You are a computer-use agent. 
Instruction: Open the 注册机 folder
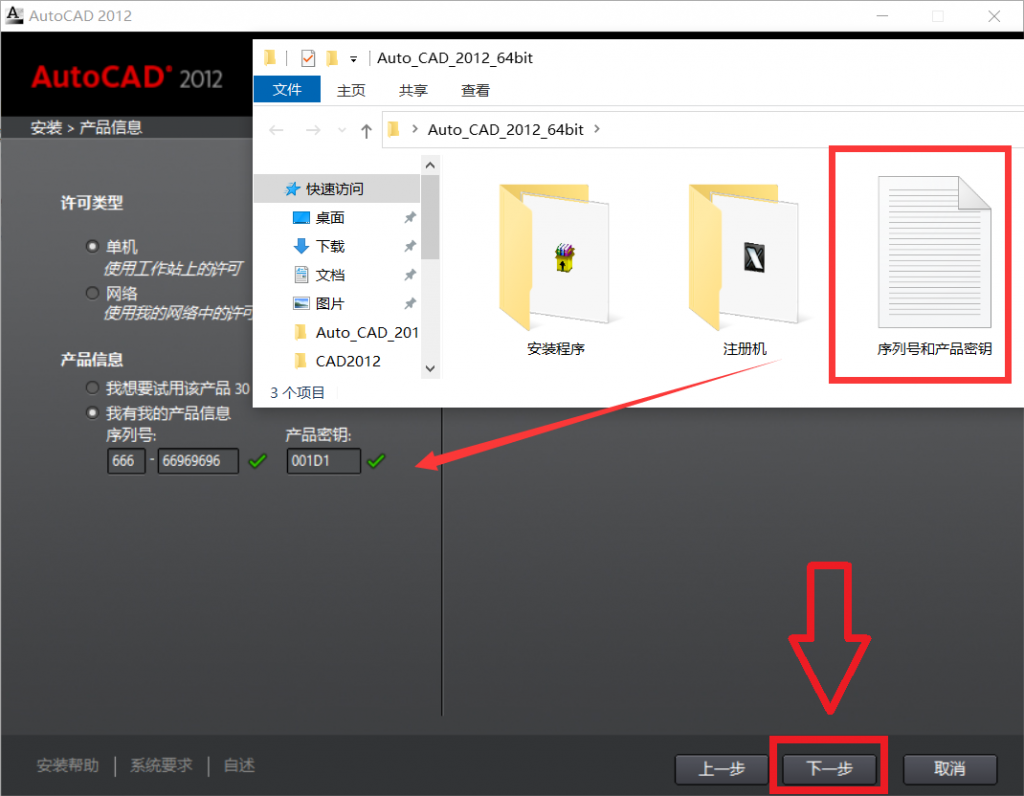click(744, 268)
